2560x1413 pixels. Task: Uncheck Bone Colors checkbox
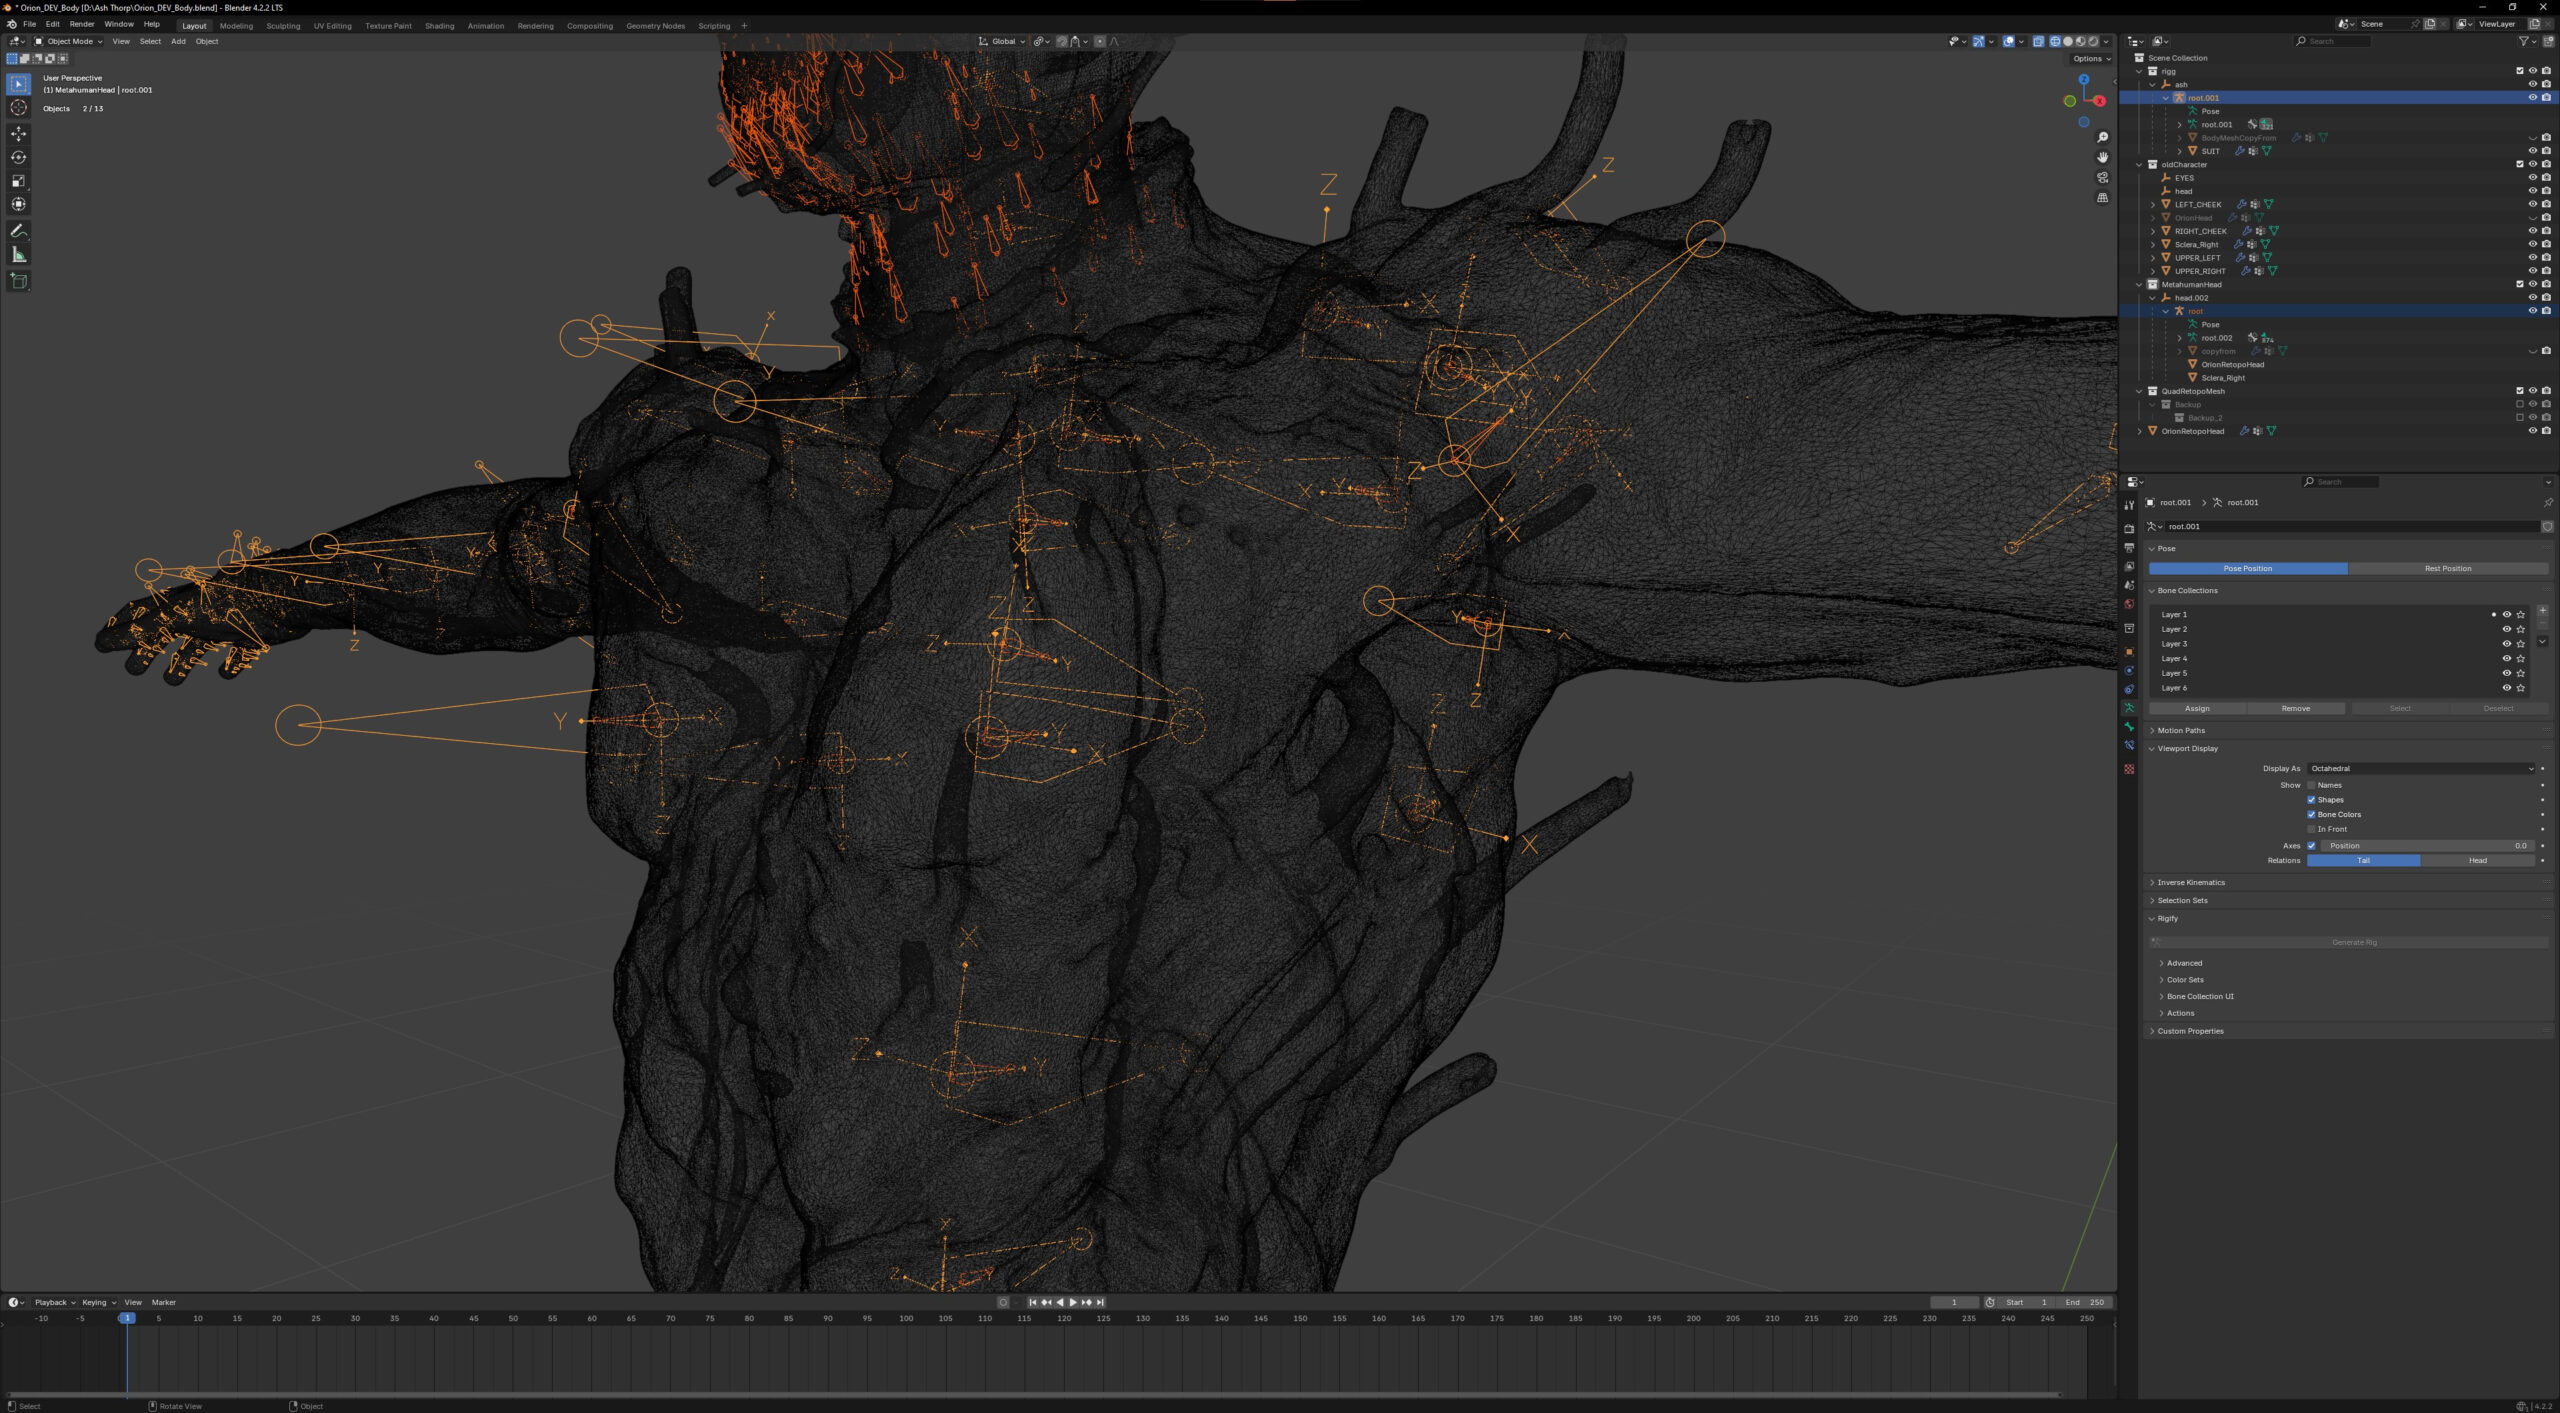click(x=2311, y=815)
